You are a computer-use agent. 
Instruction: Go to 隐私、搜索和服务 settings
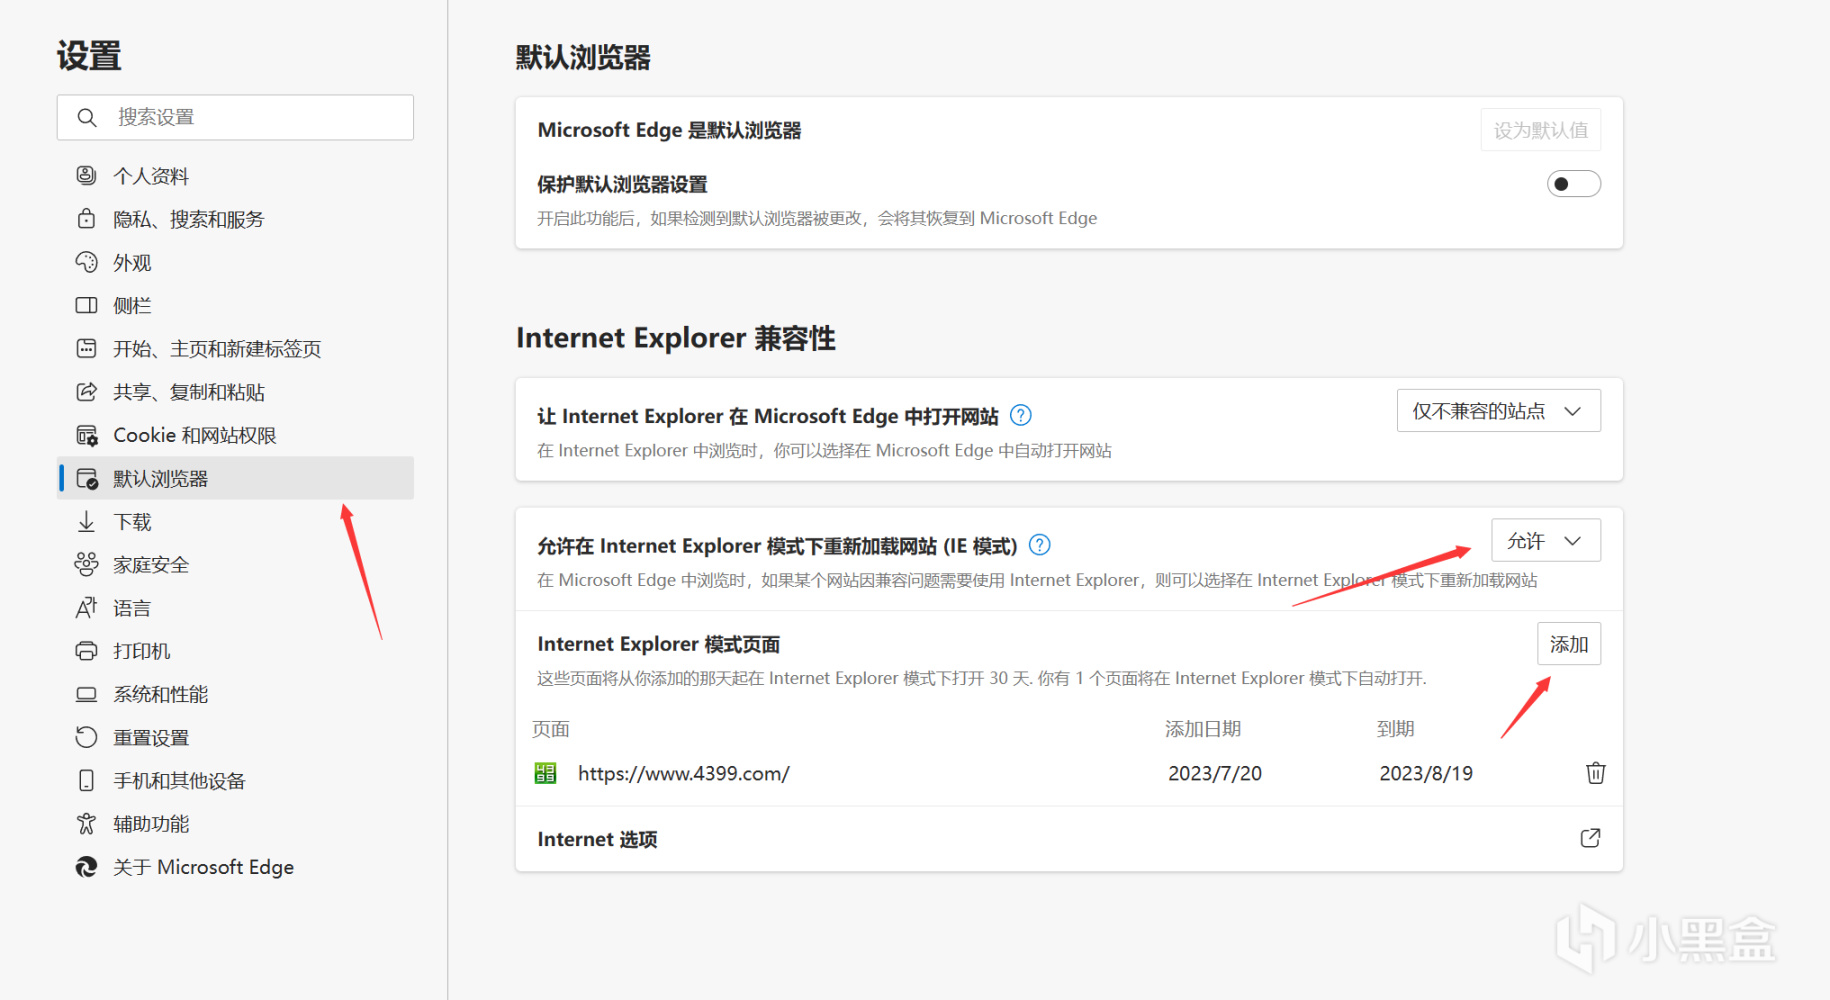point(236,219)
